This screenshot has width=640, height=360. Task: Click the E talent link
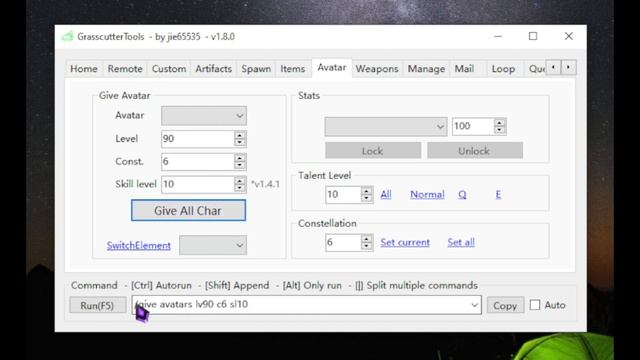coord(498,194)
